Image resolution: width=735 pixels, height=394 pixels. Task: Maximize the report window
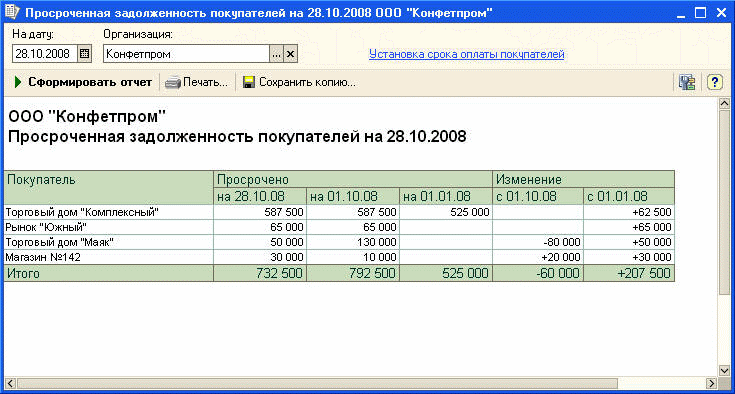tap(700, 13)
